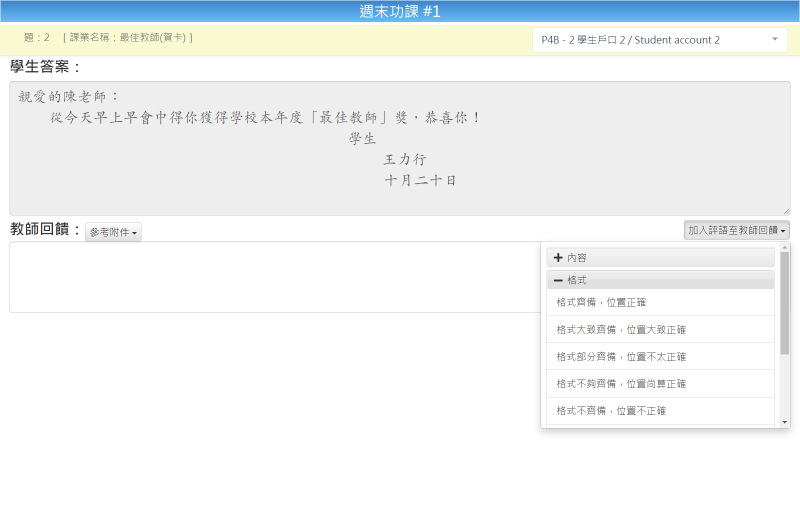Click the comment list scrollbar up arrow
This screenshot has width=800, height=509.
point(784,248)
